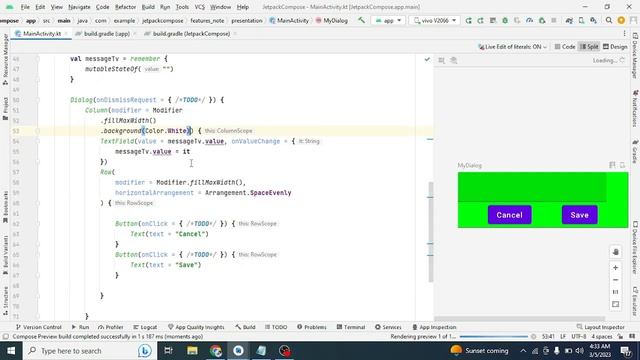This screenshot has width=640, height=360.
Task: Click the LF line separator status item
Action: pyautogui.click(x=563, y=337)
